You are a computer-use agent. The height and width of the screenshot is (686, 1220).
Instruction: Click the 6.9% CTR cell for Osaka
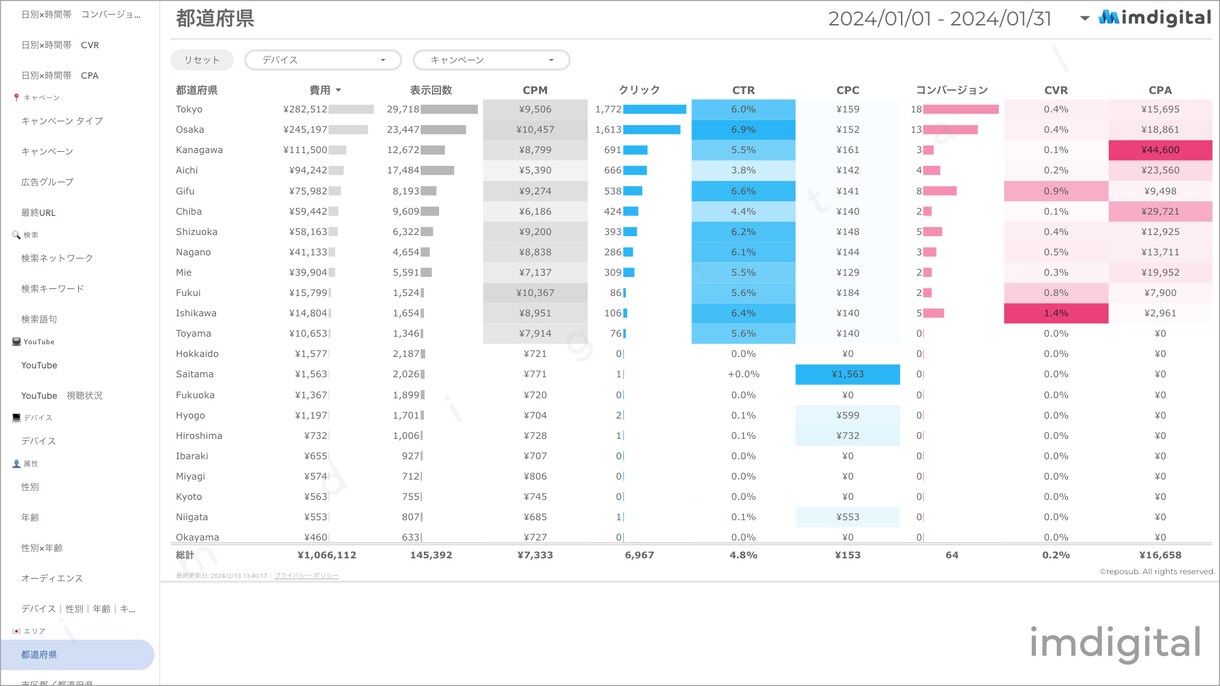coord(743,130)
